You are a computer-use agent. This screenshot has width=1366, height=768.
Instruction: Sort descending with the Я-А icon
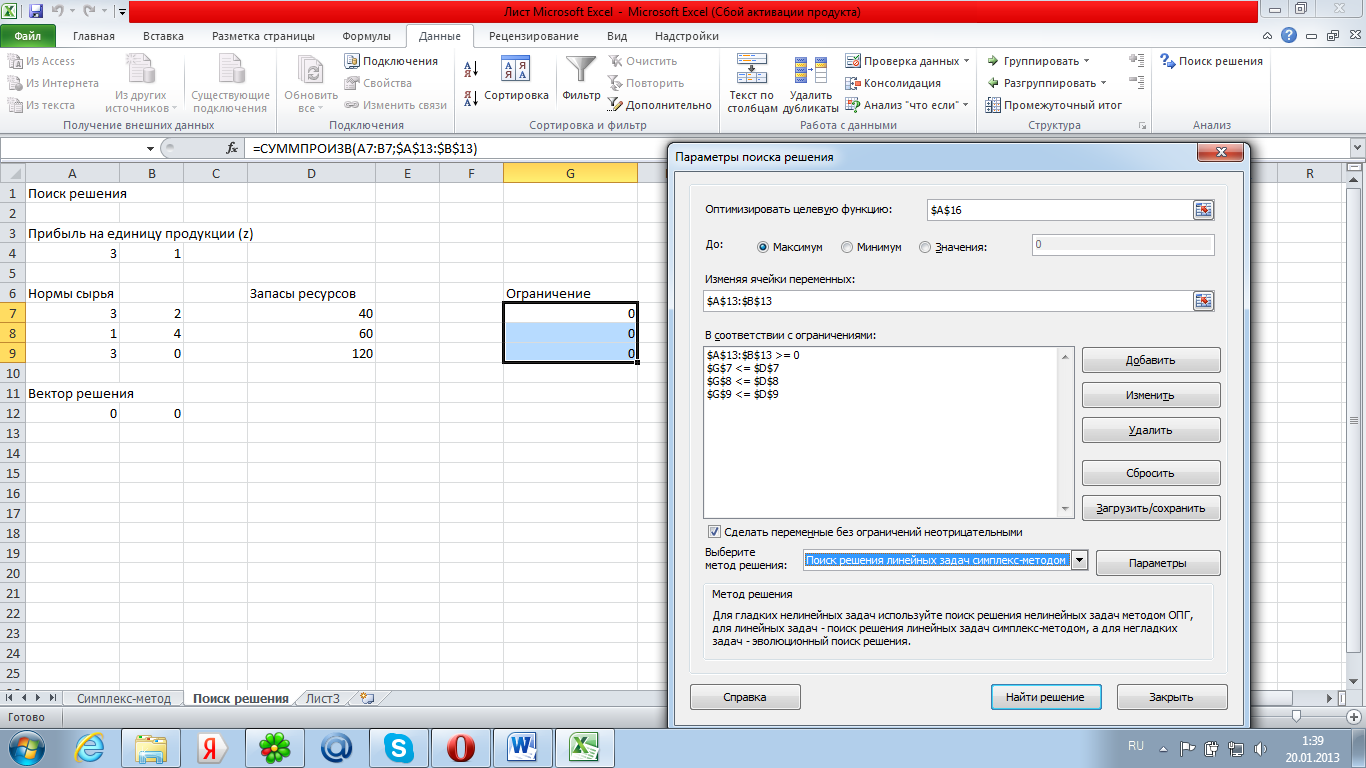pyautogui.click(x=471, y=98)
